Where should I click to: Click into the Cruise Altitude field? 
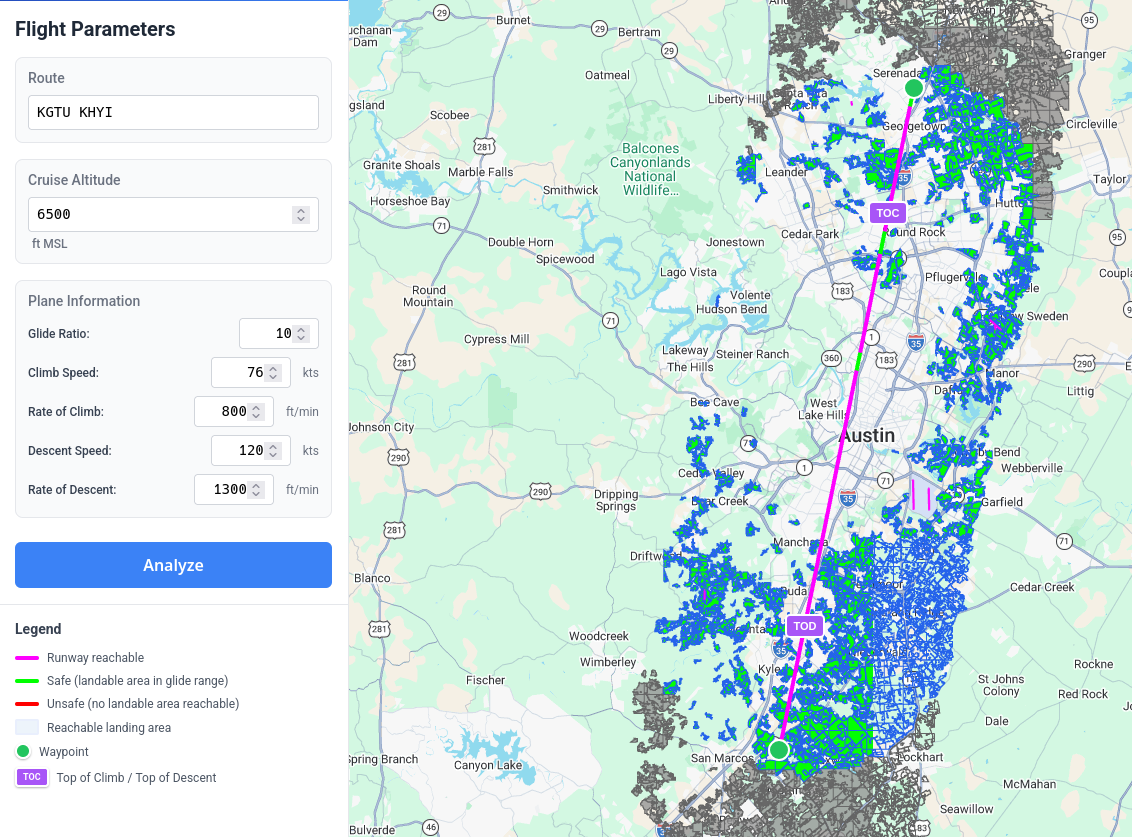[x=160, y=215]
